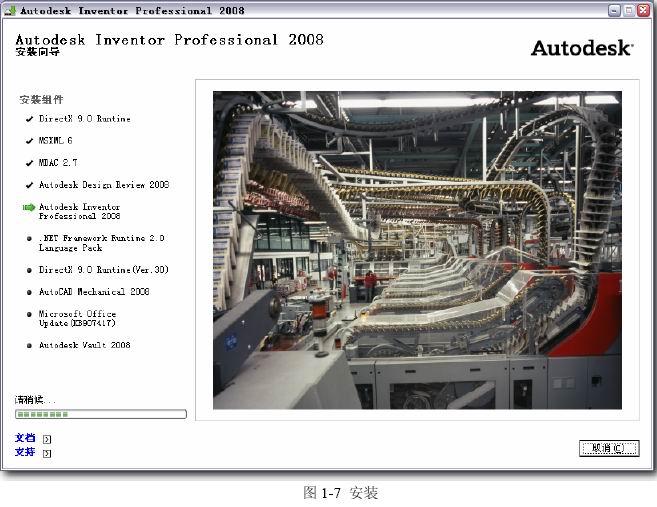The height and width of the screenshot is (507, 657).
Task: Select the Autodesk Vault 2008 text
Action: [x=85, y=345]
